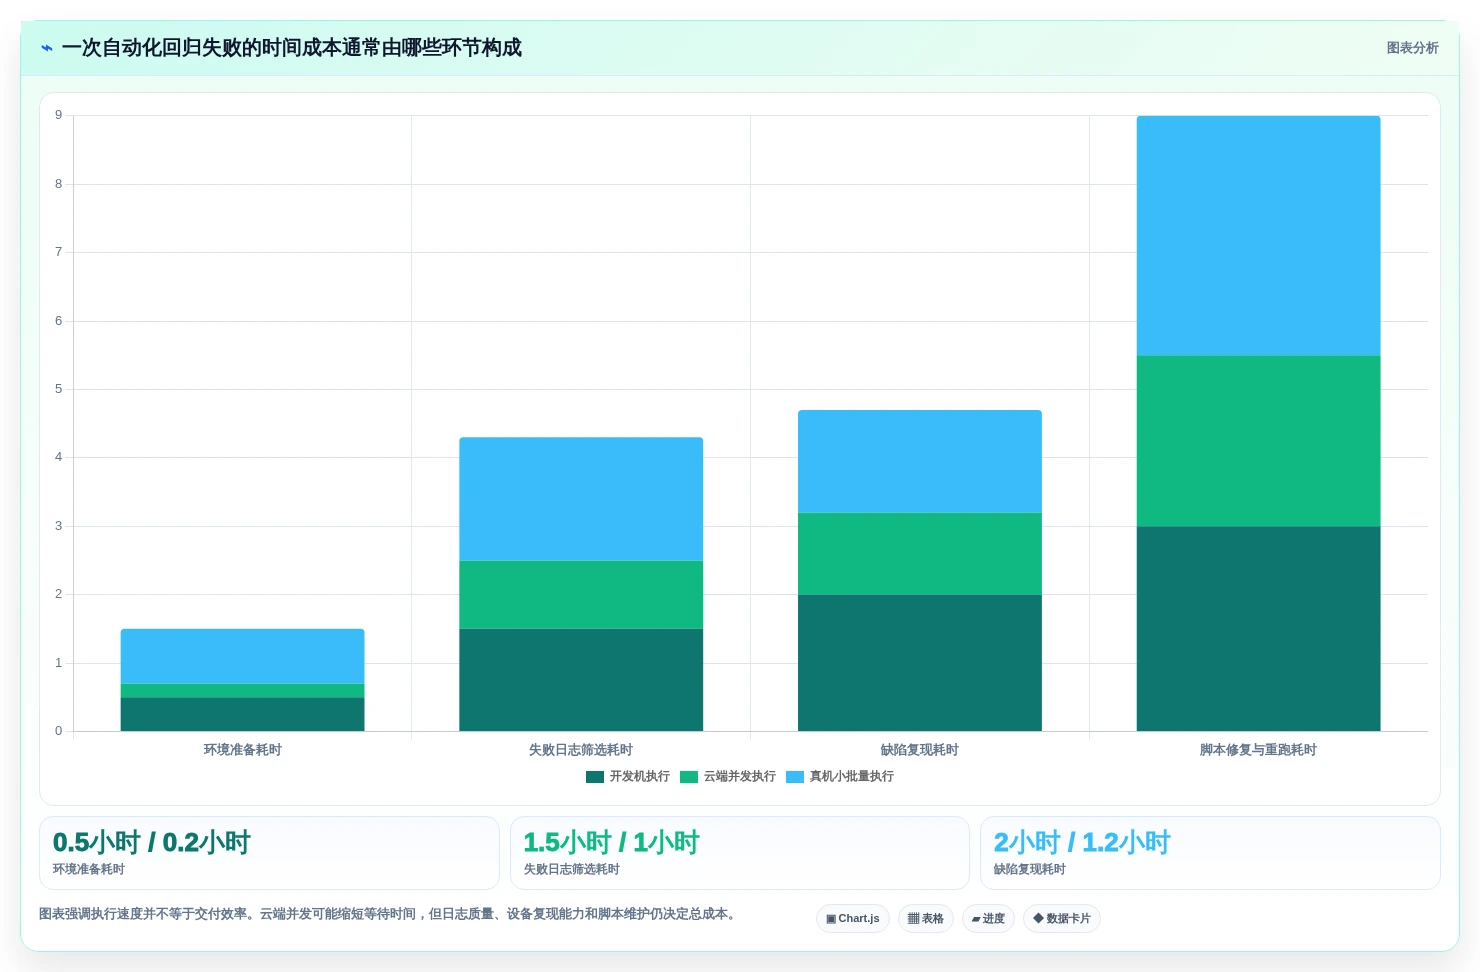Click the 图表分析 label in the header

(1412, 48)
